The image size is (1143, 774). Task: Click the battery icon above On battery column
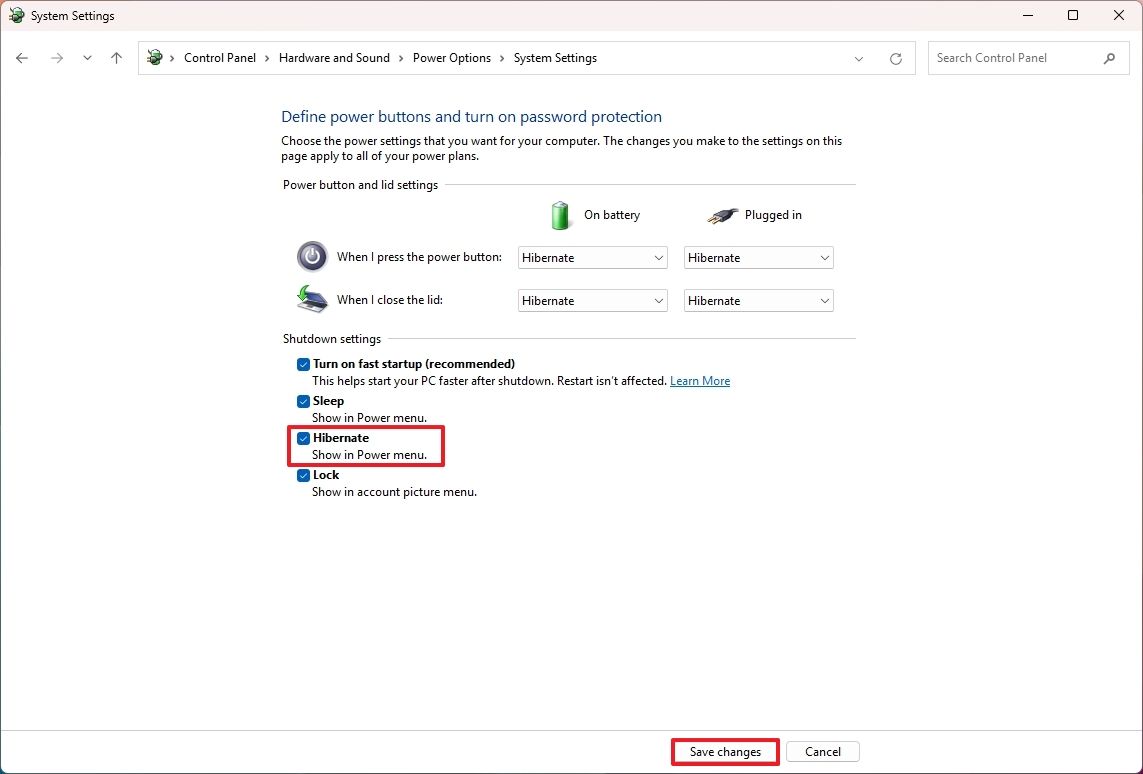[560, 215]
